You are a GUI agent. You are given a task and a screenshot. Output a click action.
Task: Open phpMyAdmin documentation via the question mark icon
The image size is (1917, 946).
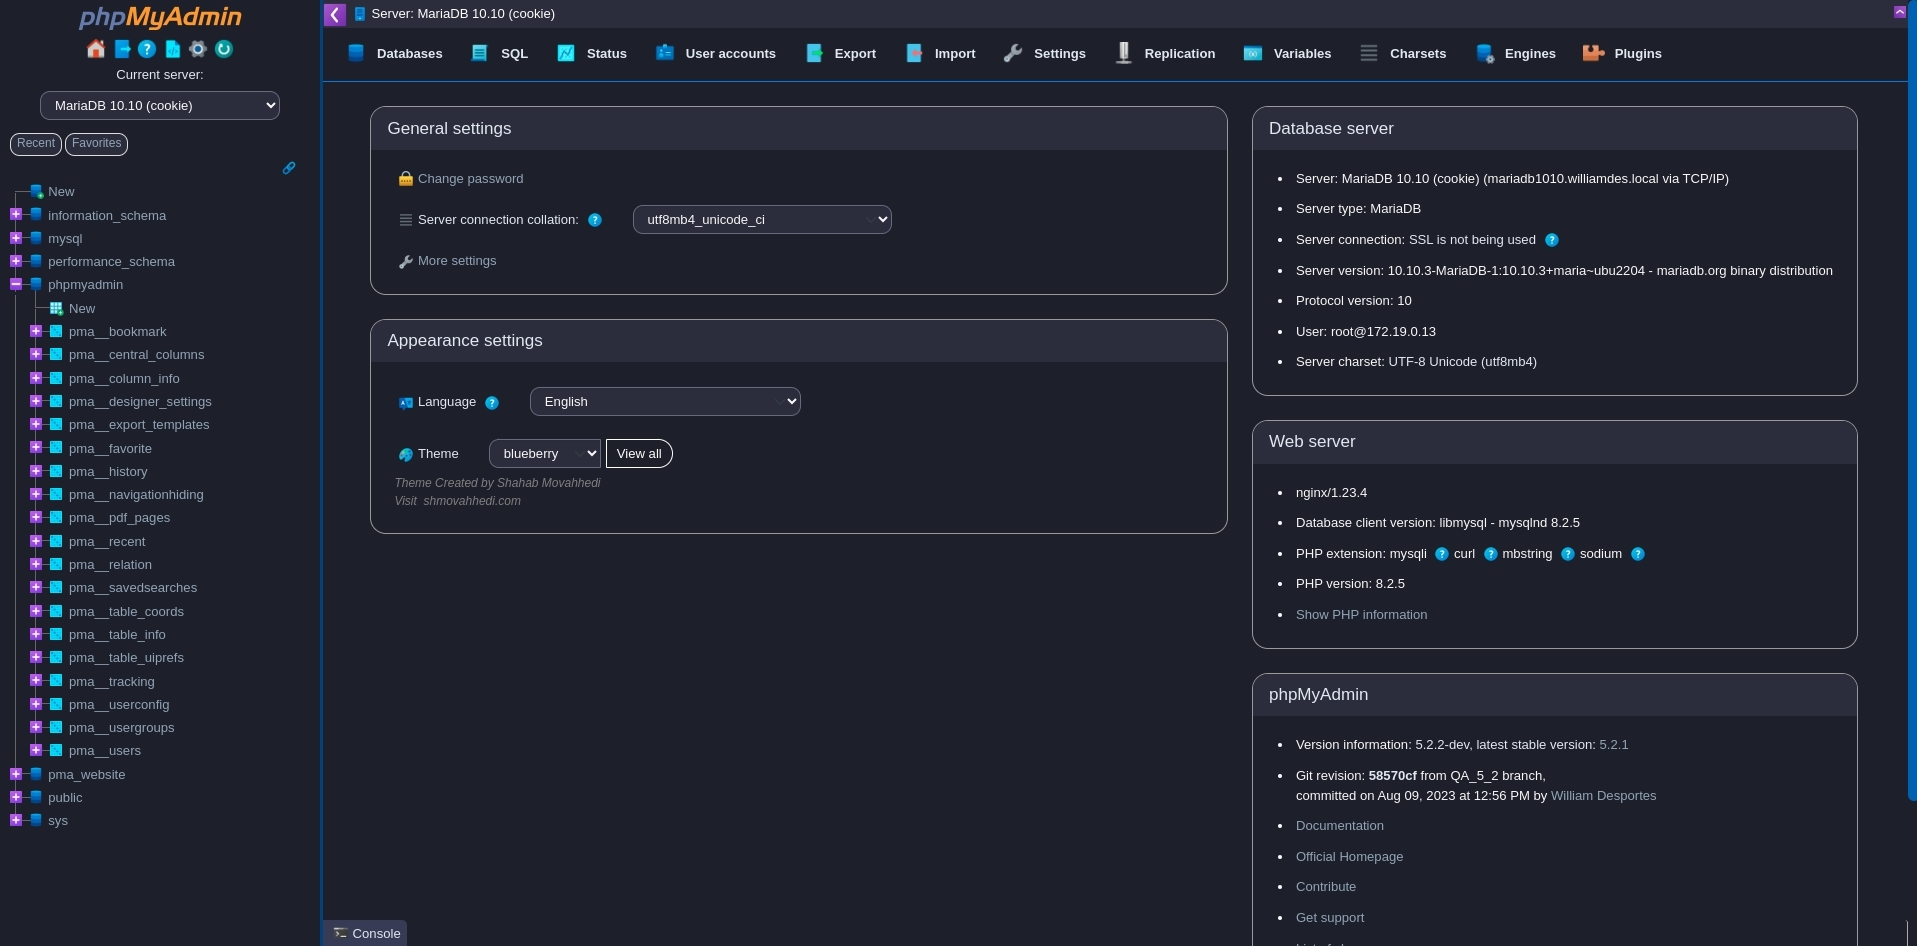click(x=147, y=49)
